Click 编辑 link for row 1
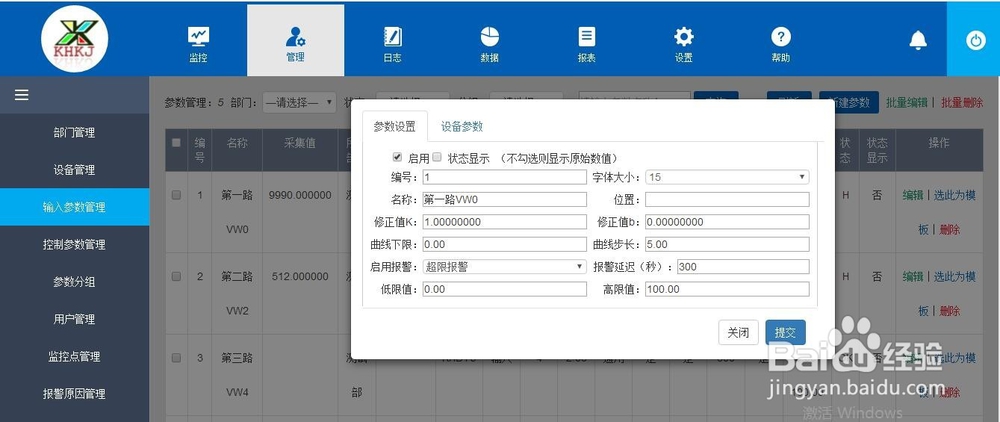Screen dimensions: 1000x422 tap(913, 196)
